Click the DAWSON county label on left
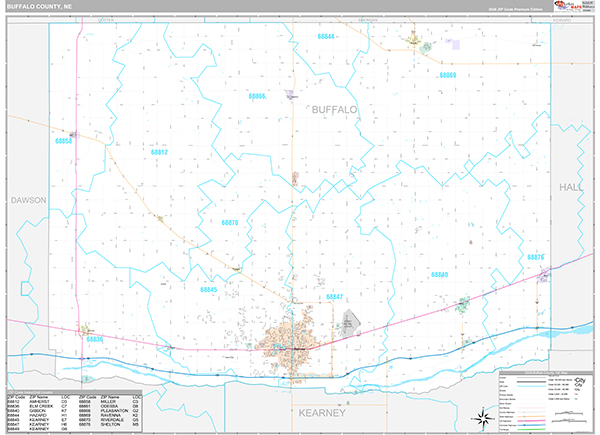 [29, 200]
